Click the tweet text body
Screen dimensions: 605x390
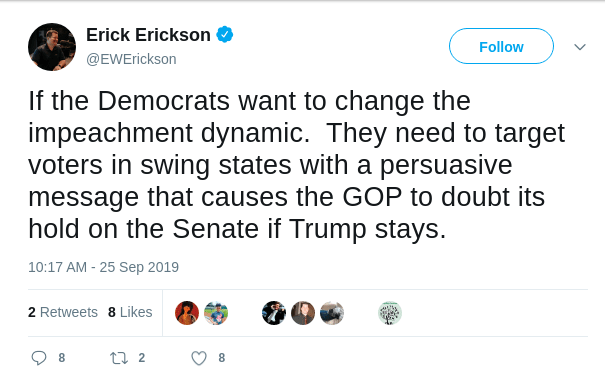tap(297, 165)
